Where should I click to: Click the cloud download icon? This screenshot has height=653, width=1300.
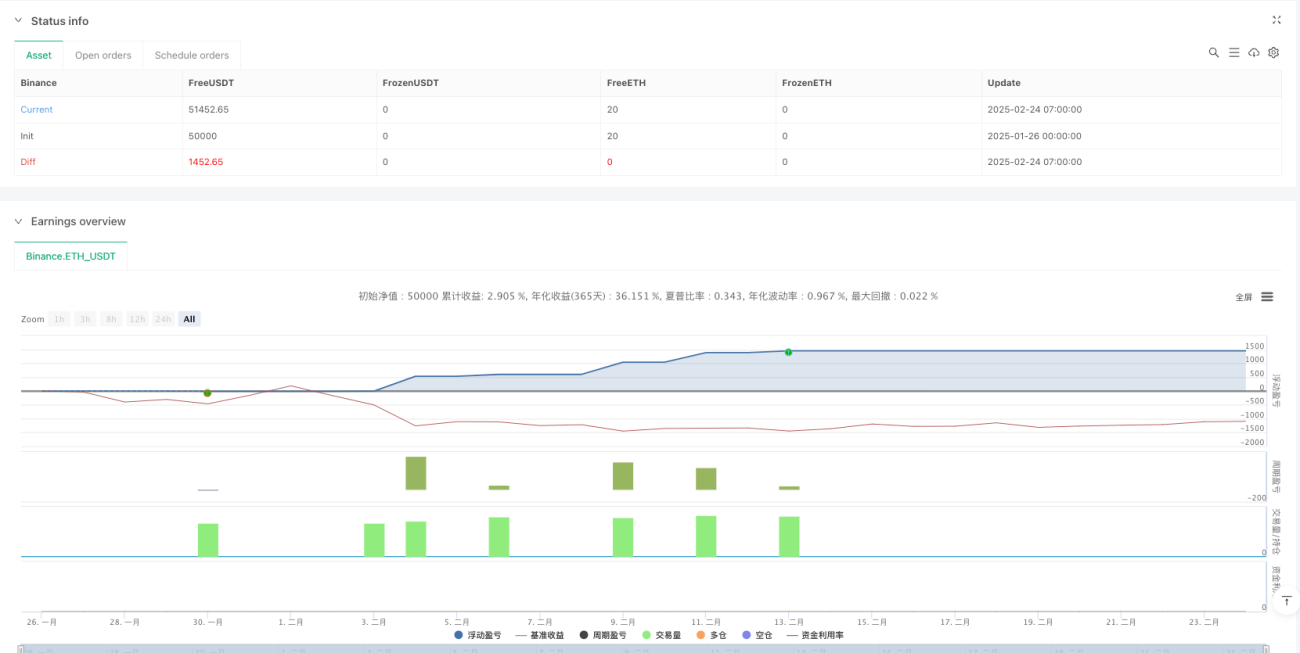(x=1254, y=52)
